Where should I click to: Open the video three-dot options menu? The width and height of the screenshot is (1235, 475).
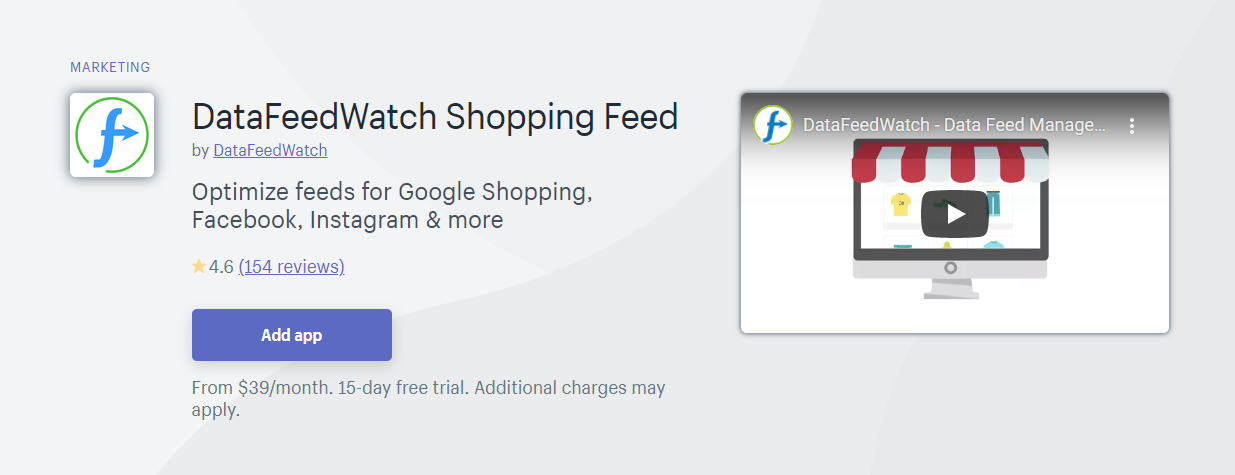[1132, 126]
